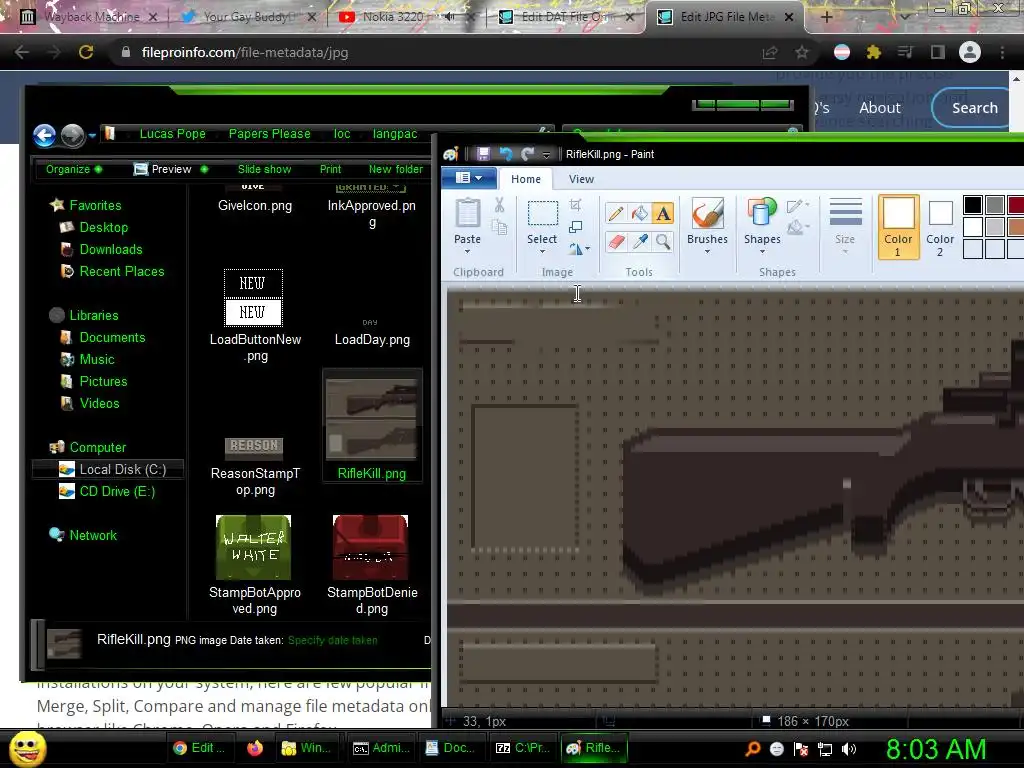Open Downloads in Explorer Favorites
The width and height of the screenshot is (1024, 768).
[110, 249]
